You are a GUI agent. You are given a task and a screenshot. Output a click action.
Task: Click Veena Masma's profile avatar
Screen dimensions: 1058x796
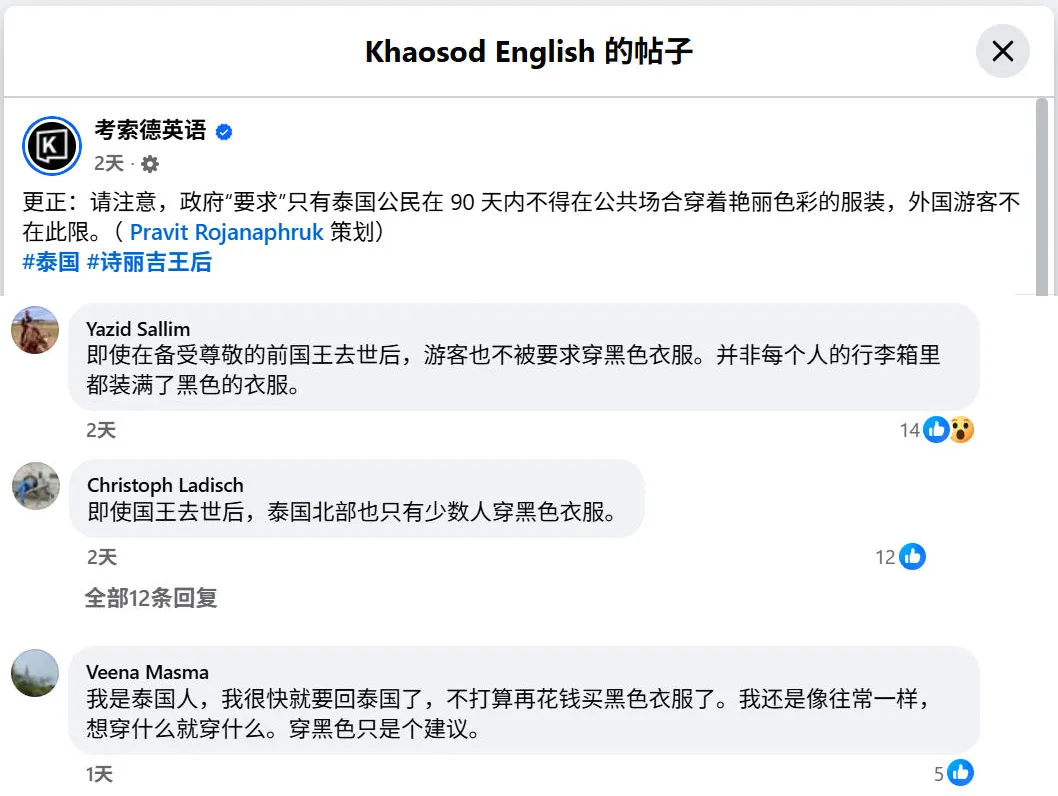pos(34,673)
